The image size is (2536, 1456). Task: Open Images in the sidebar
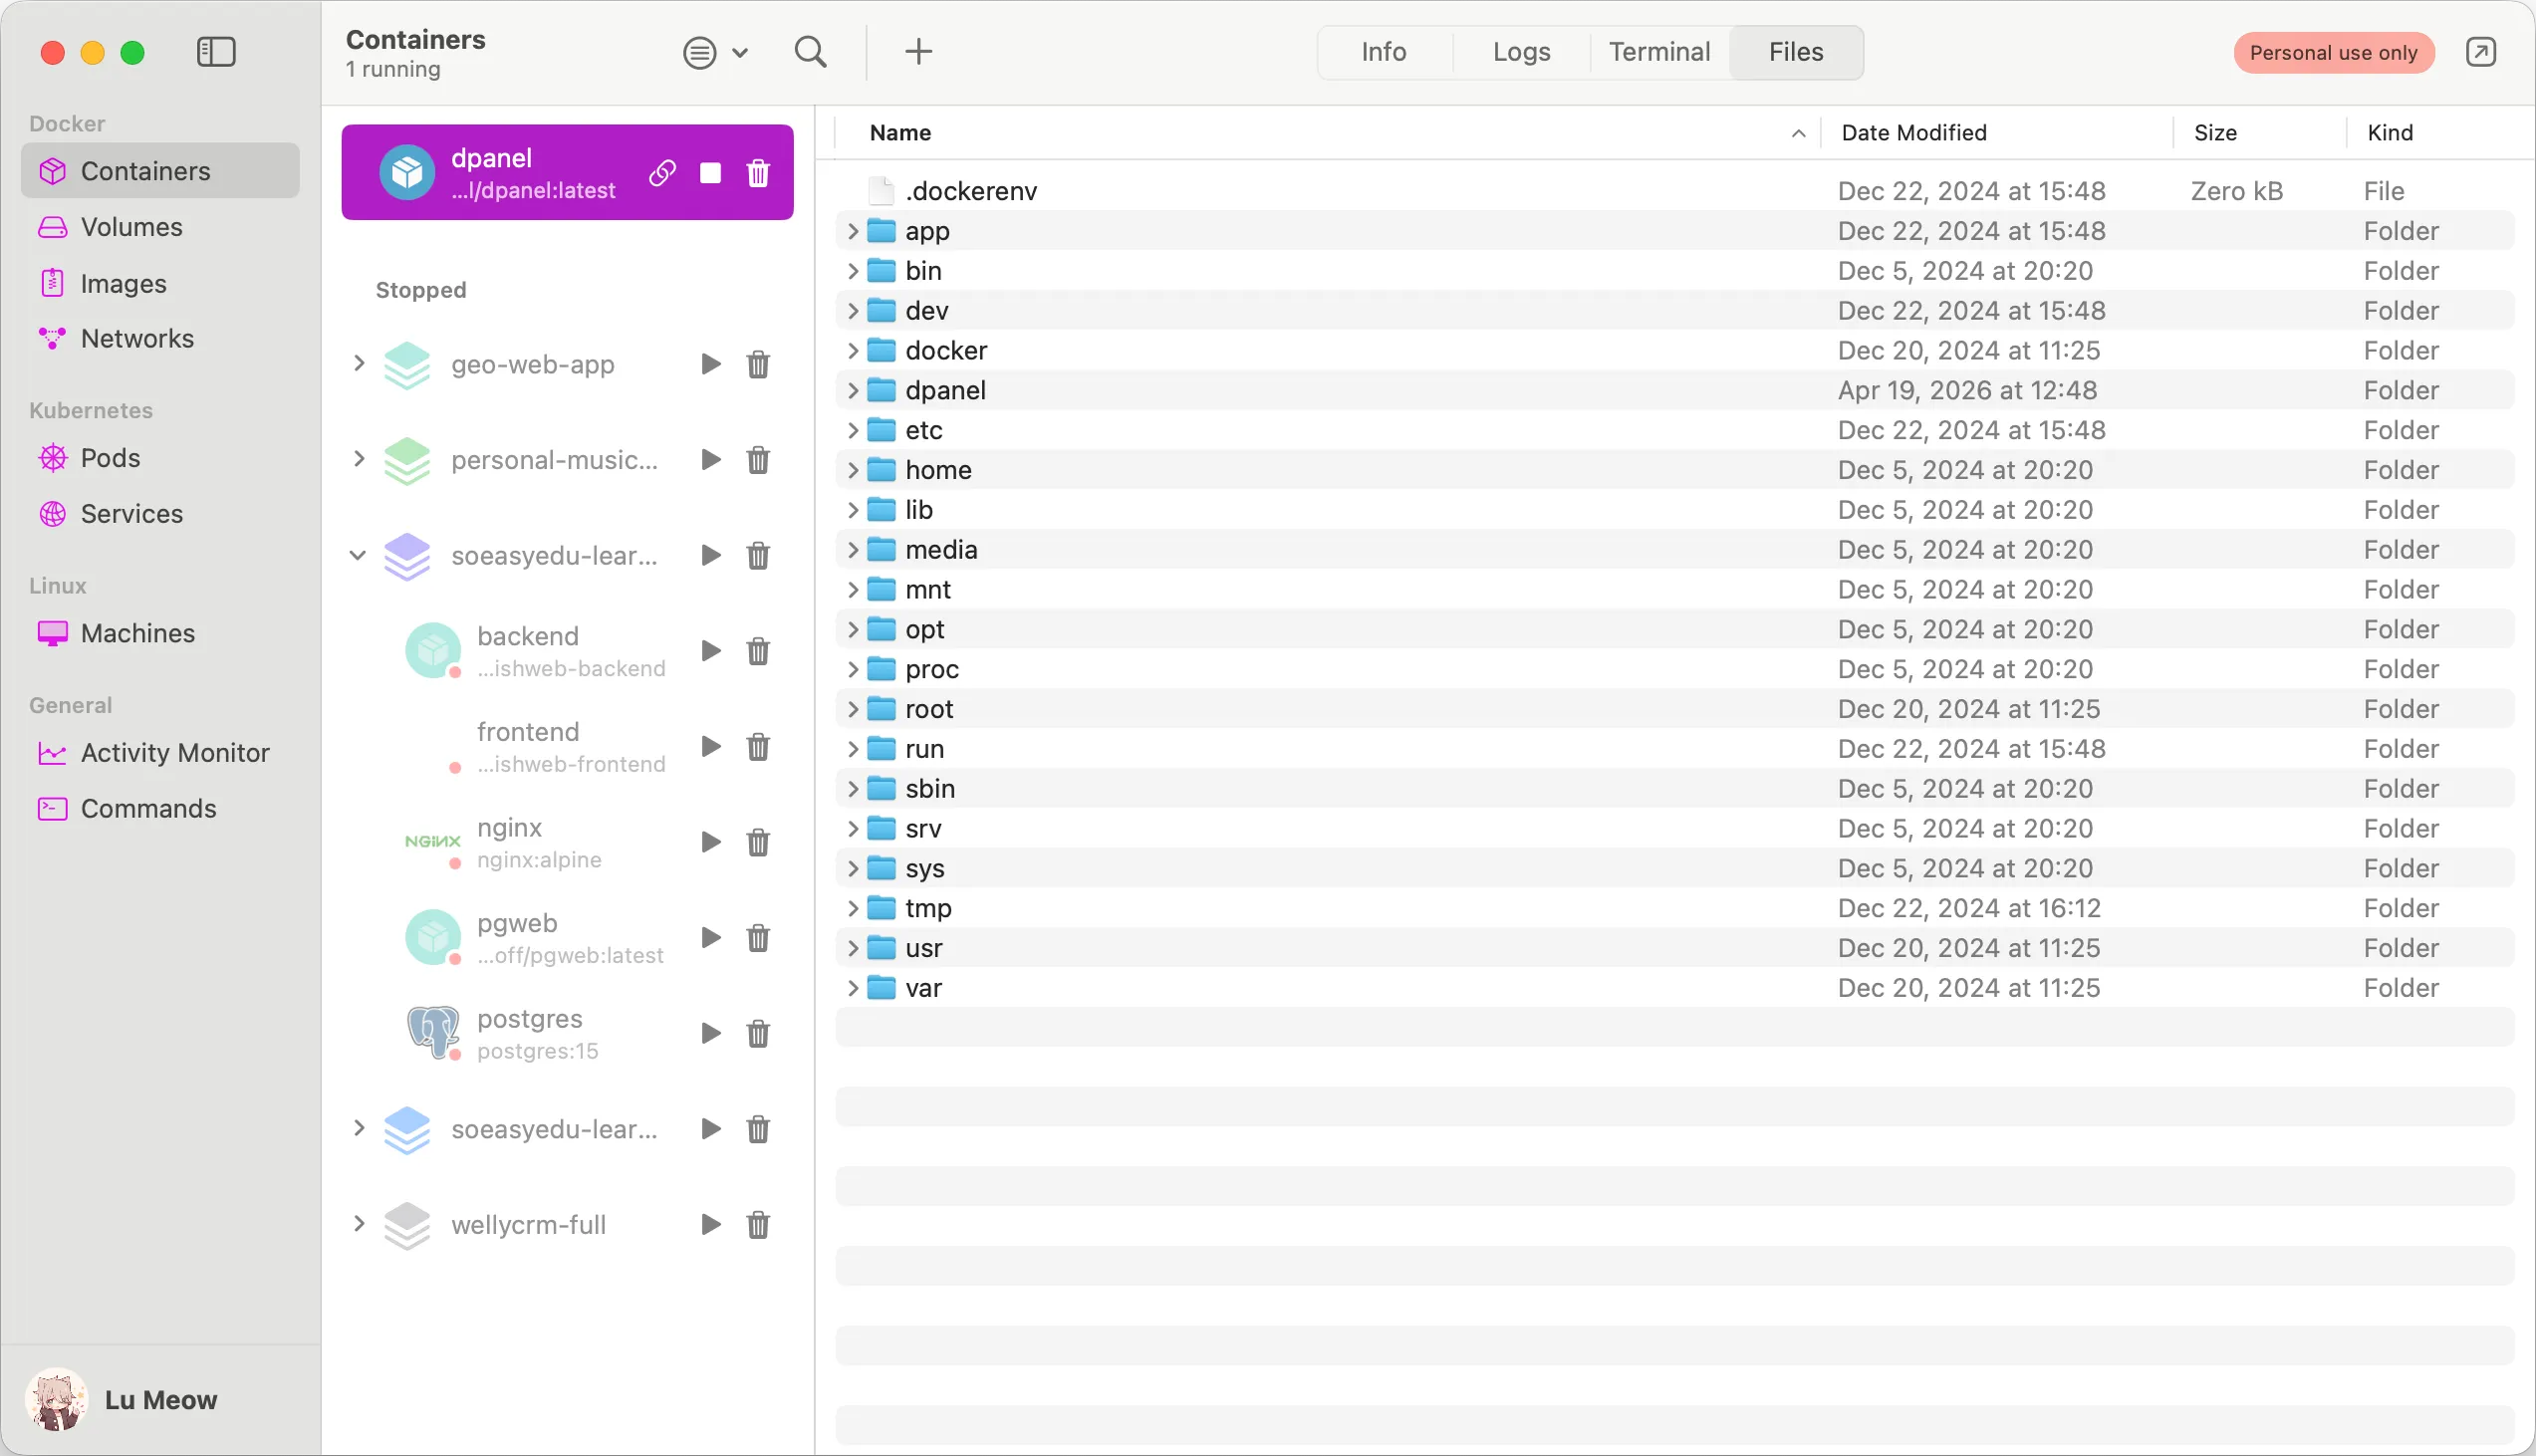click(160, 283)
